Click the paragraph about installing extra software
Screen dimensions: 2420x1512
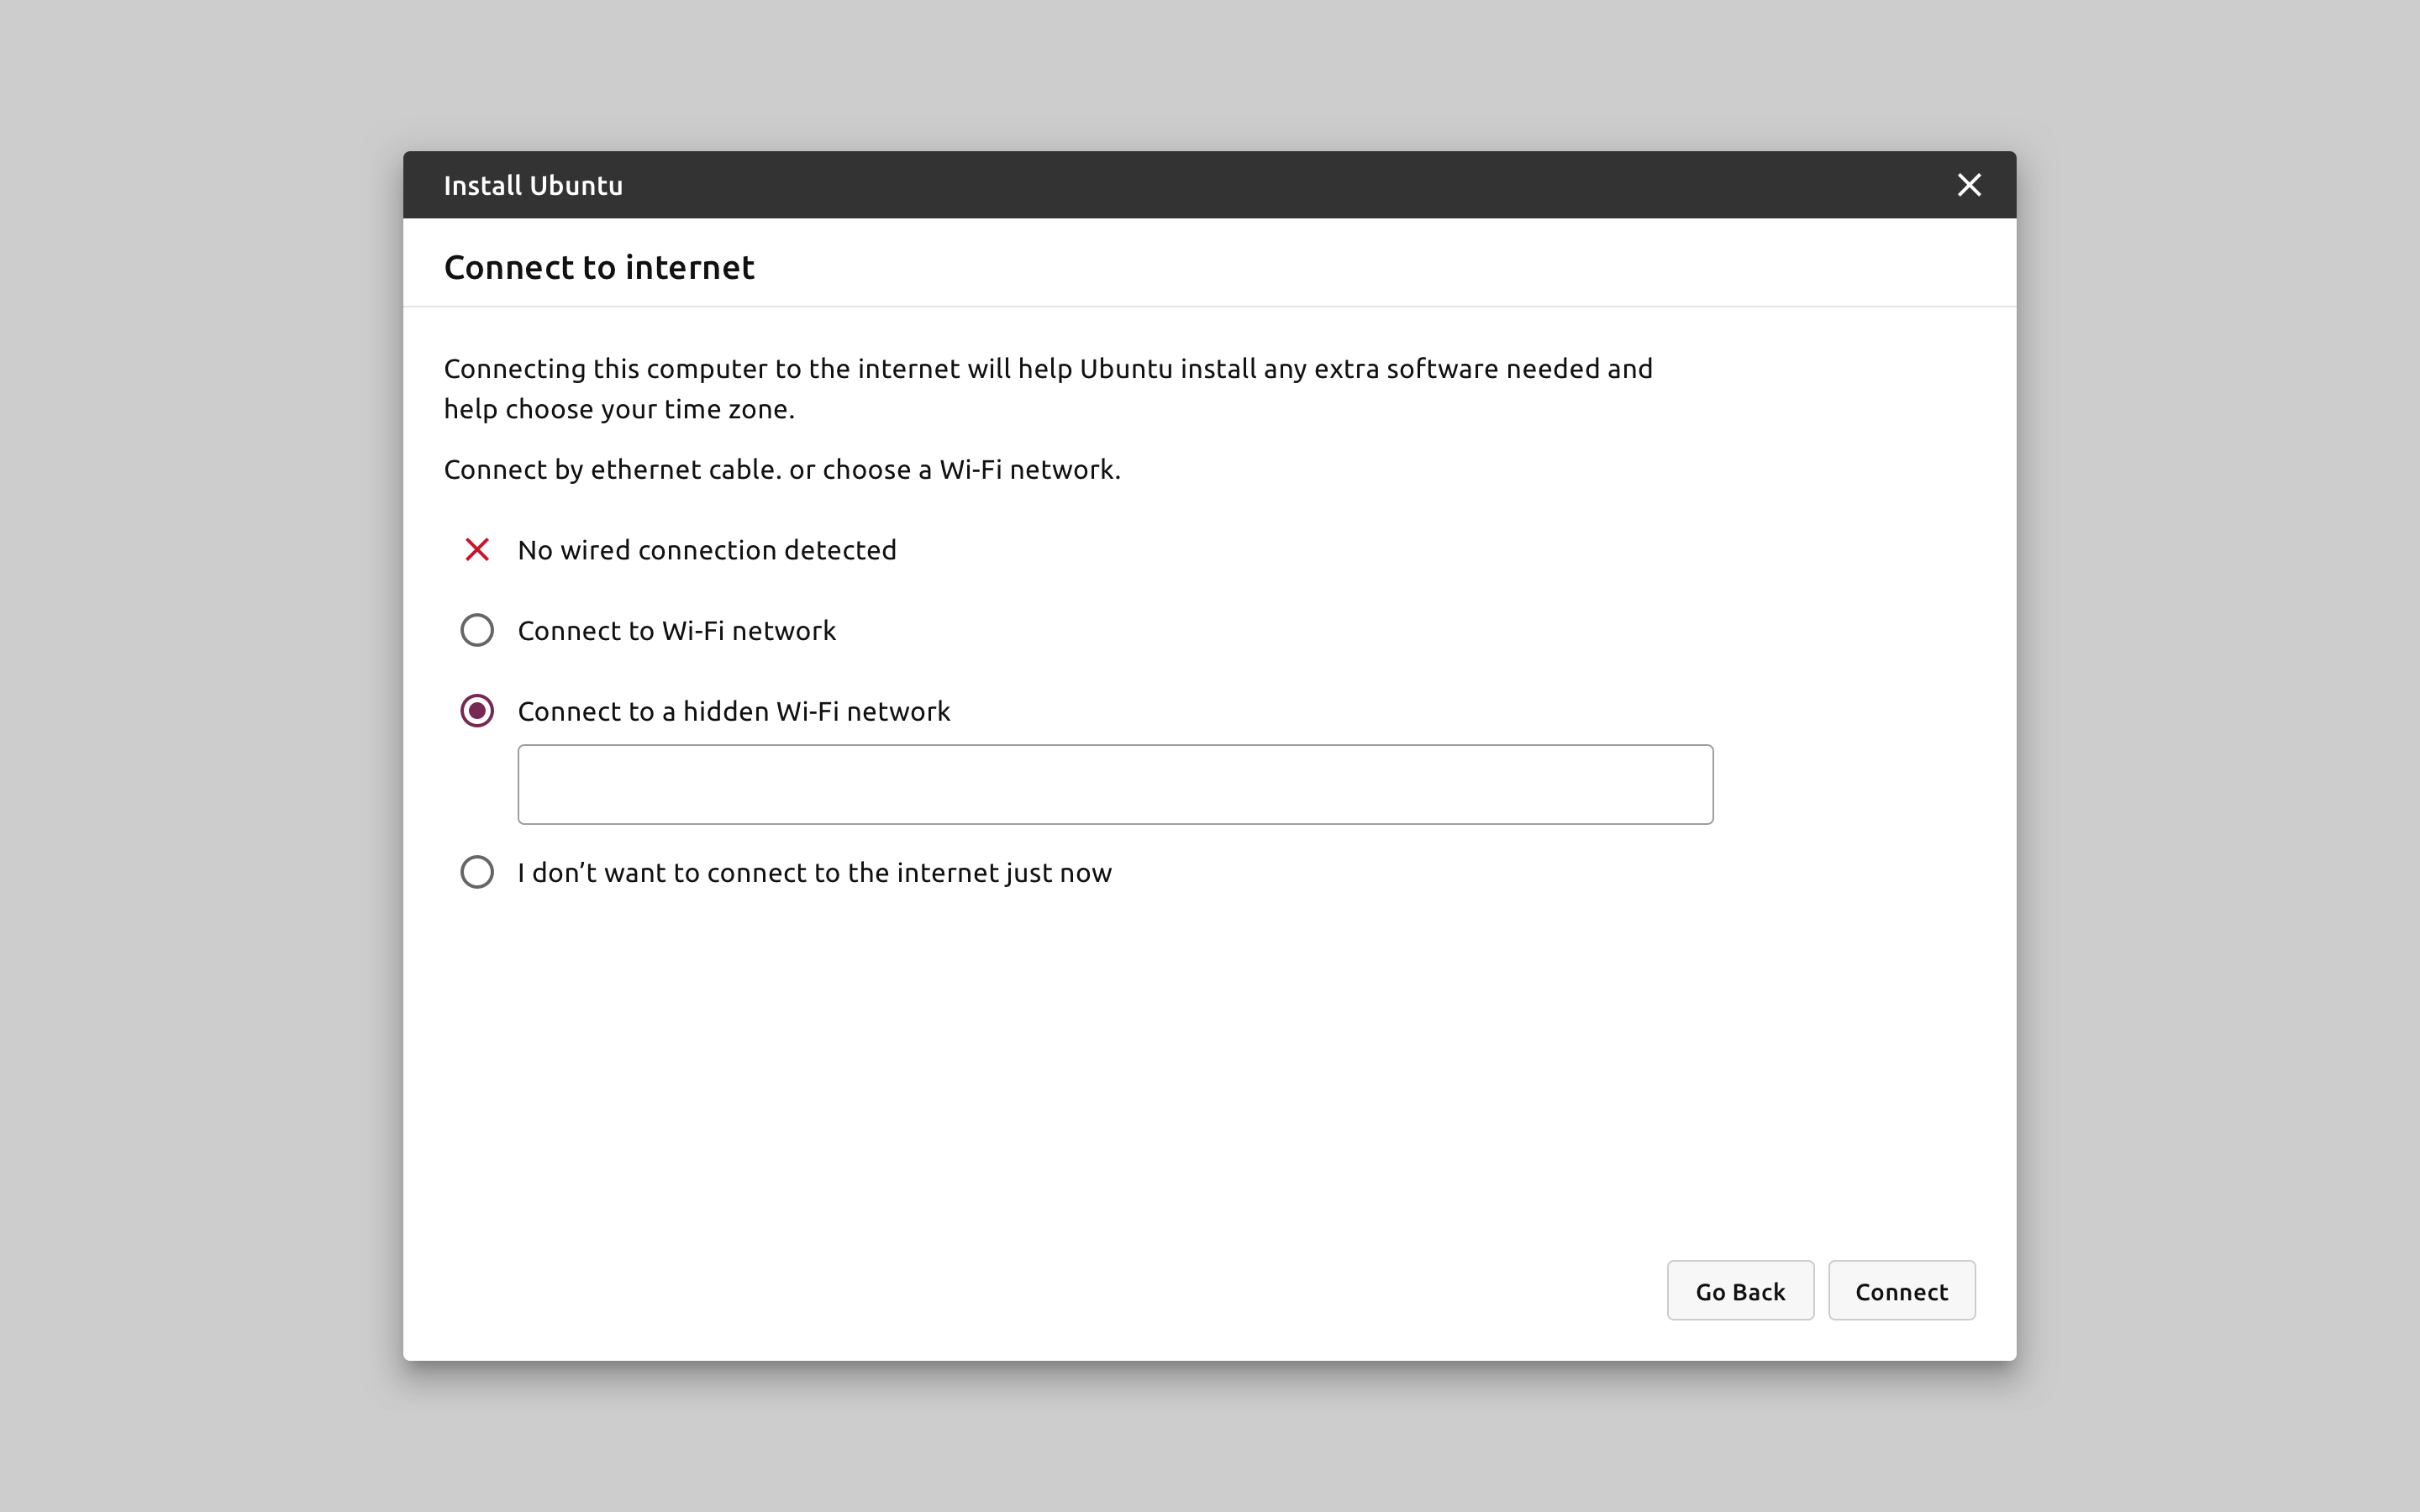tap(1047, 389)
